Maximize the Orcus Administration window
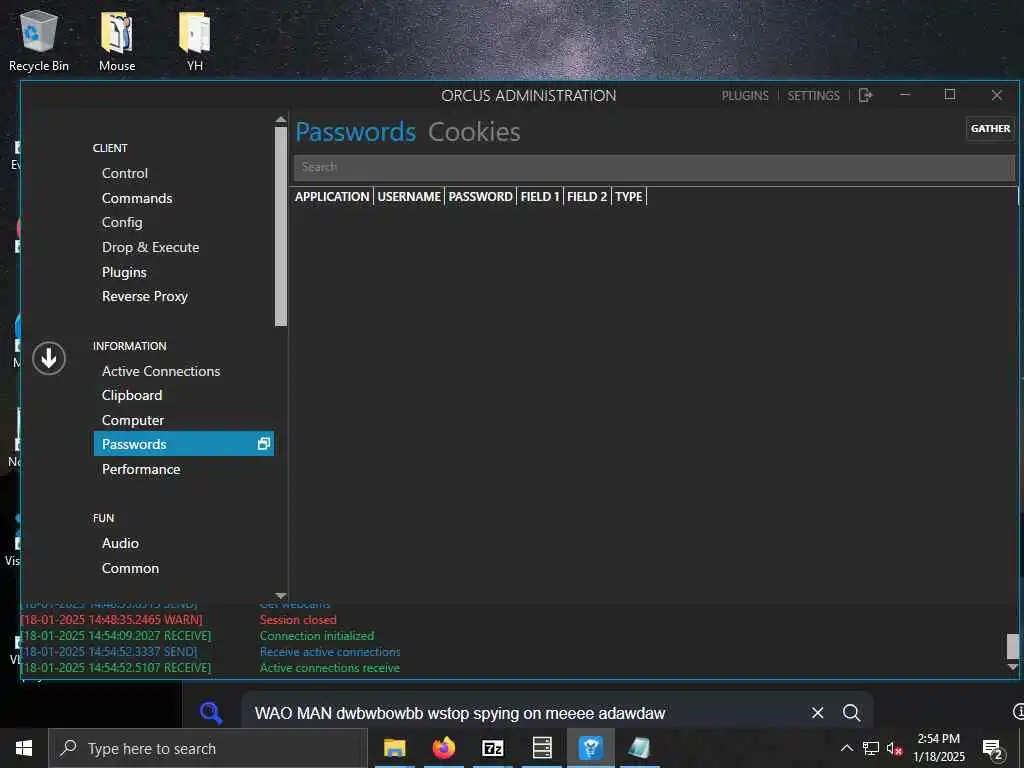The height and width of the screenshot is (768, 1024). pos(950,95)
